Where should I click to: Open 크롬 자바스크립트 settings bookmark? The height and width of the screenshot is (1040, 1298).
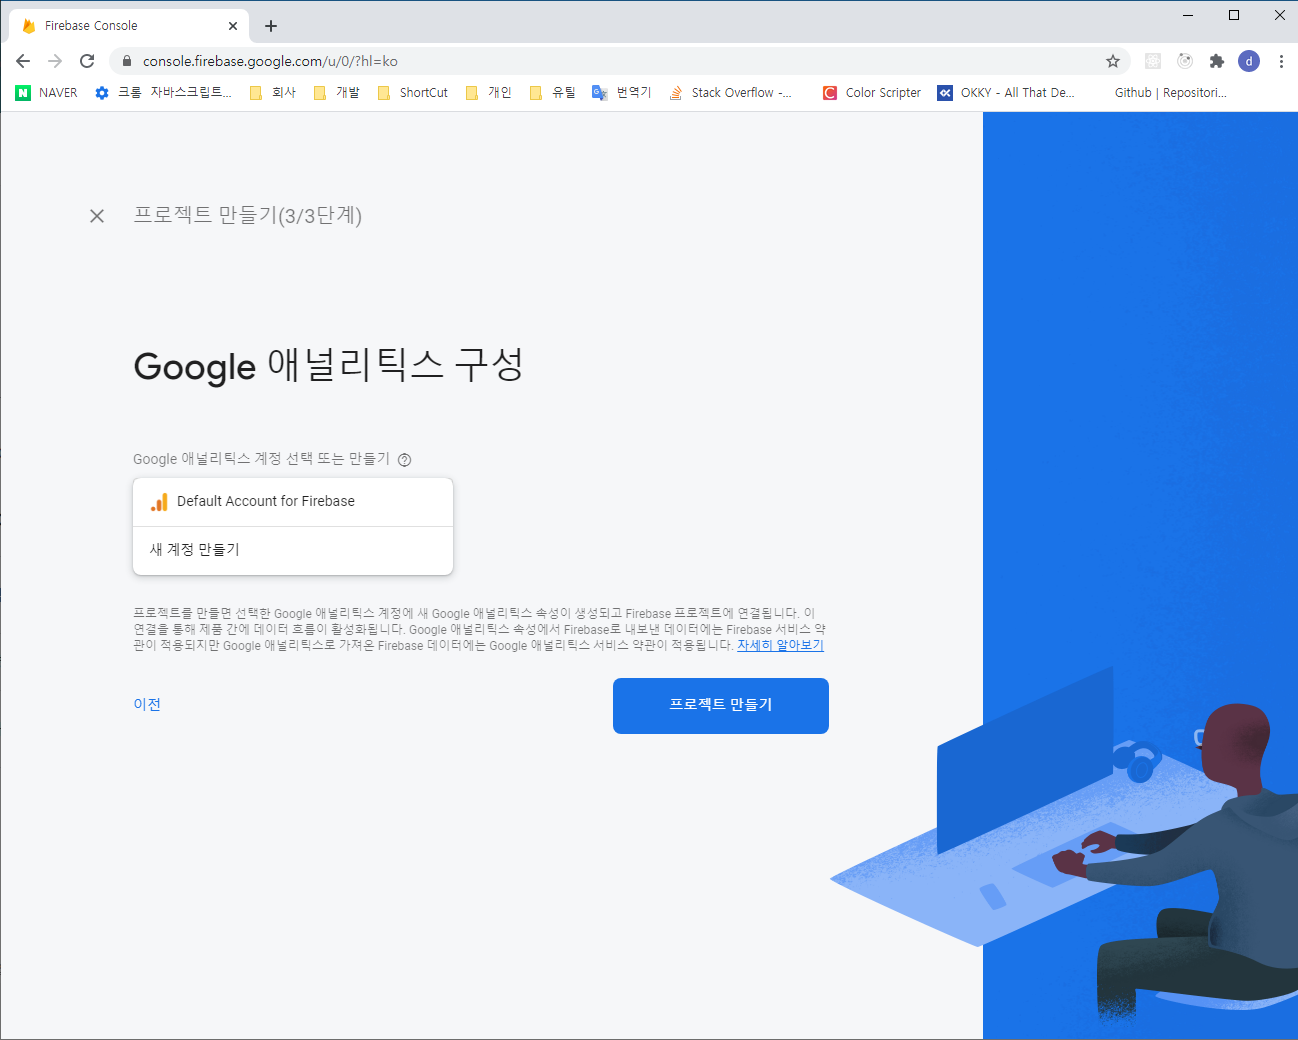(163, 93)
